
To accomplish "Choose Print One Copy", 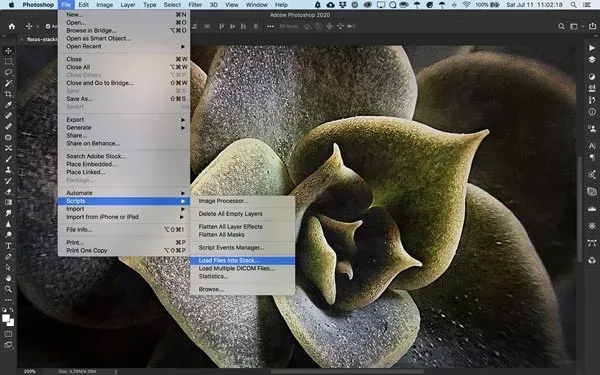I will click(124, 251).
